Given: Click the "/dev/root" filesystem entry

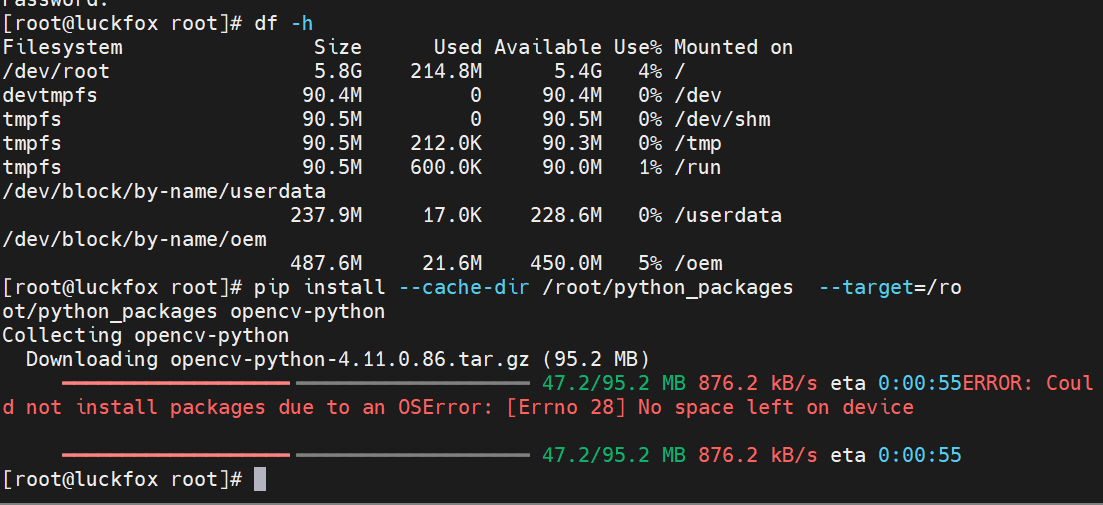Looking at the screenshot, I should pos(56,72).
